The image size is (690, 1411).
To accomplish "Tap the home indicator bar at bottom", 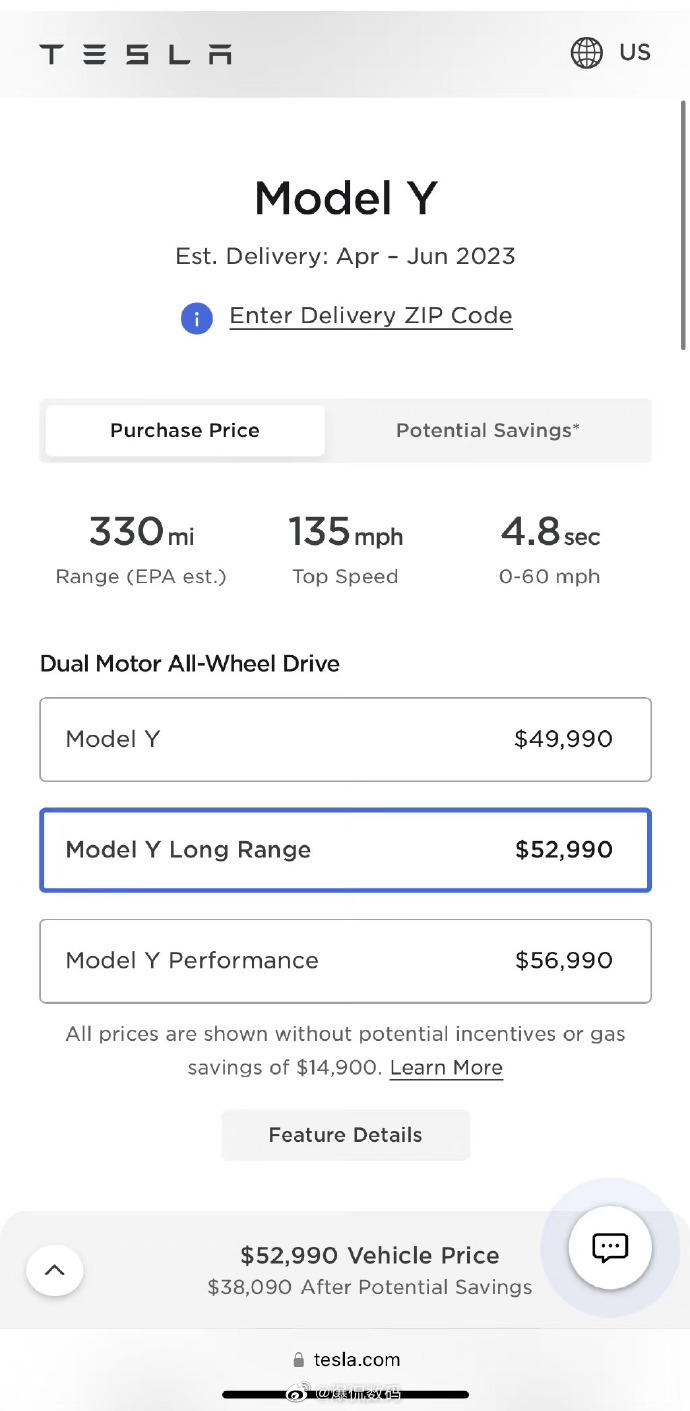I will coord(345,1394).
